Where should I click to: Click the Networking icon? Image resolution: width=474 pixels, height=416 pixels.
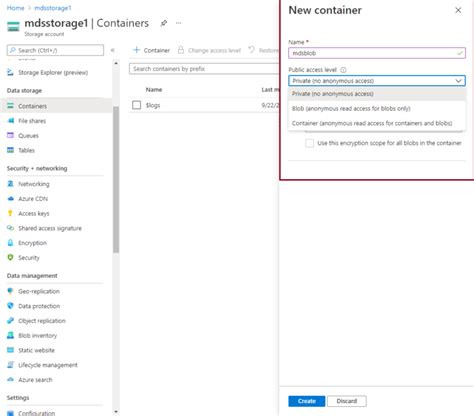[x=10, y=184]
